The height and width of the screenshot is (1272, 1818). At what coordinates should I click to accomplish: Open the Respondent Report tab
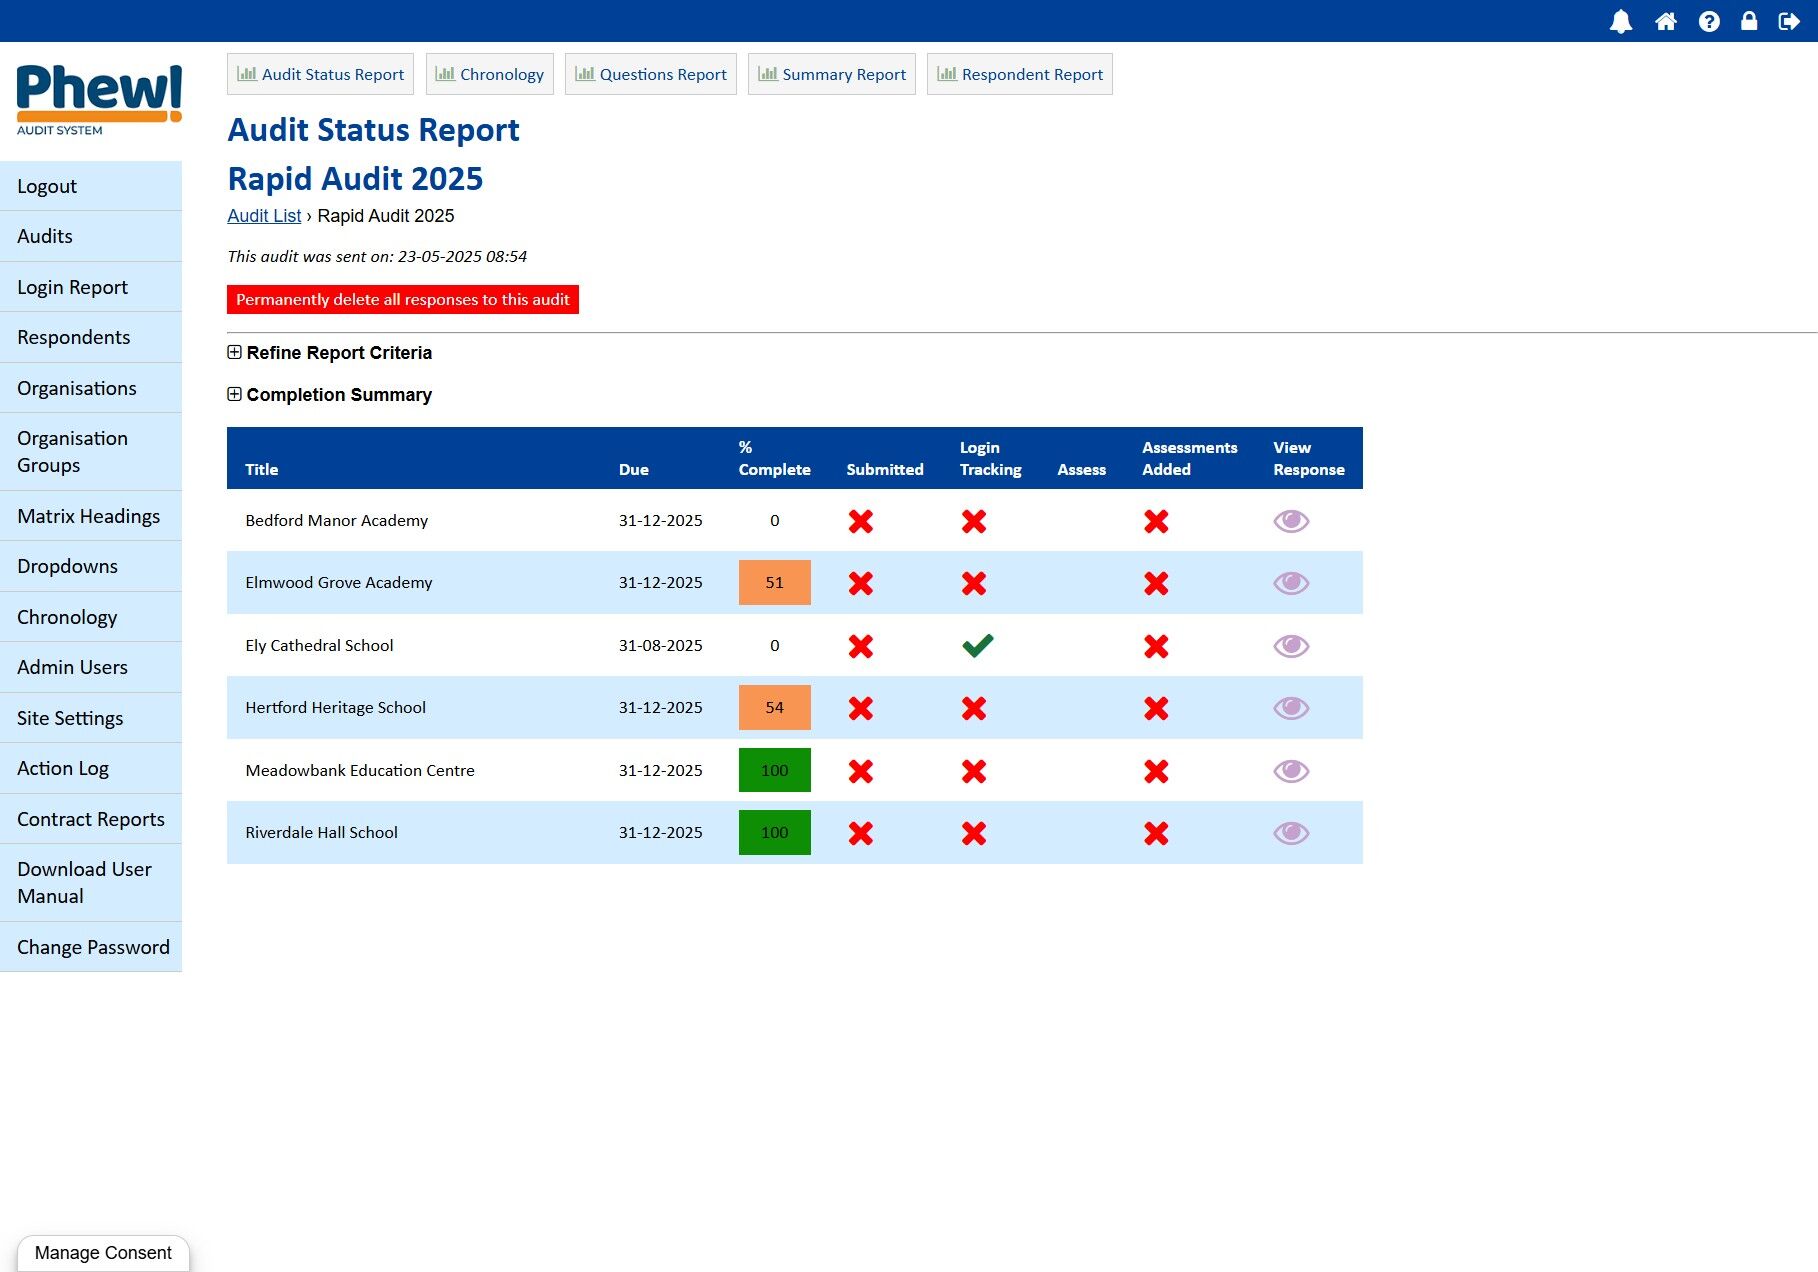tap(1020, 74)
